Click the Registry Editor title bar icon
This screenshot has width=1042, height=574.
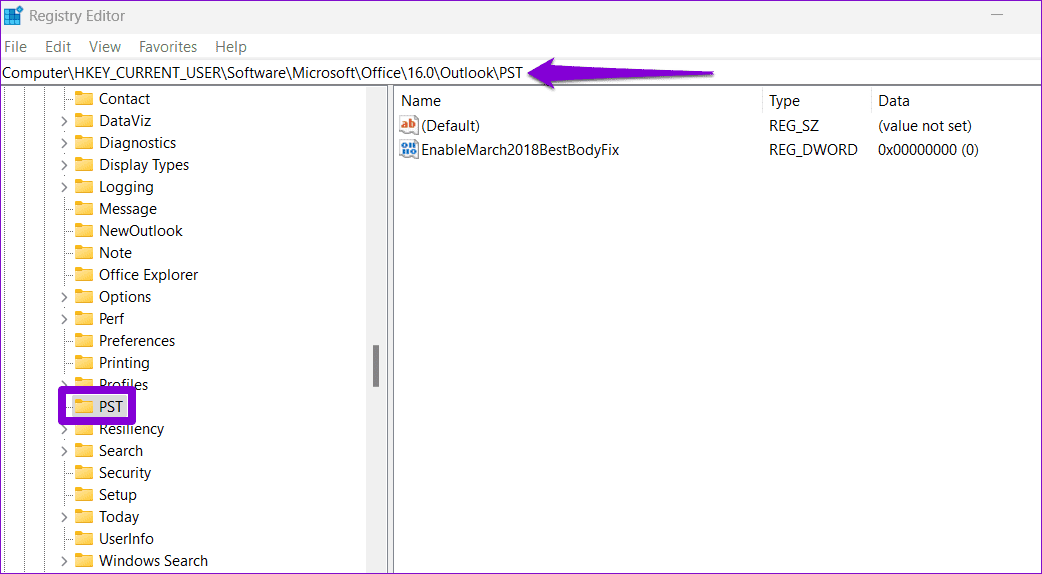tap(13, 16)
